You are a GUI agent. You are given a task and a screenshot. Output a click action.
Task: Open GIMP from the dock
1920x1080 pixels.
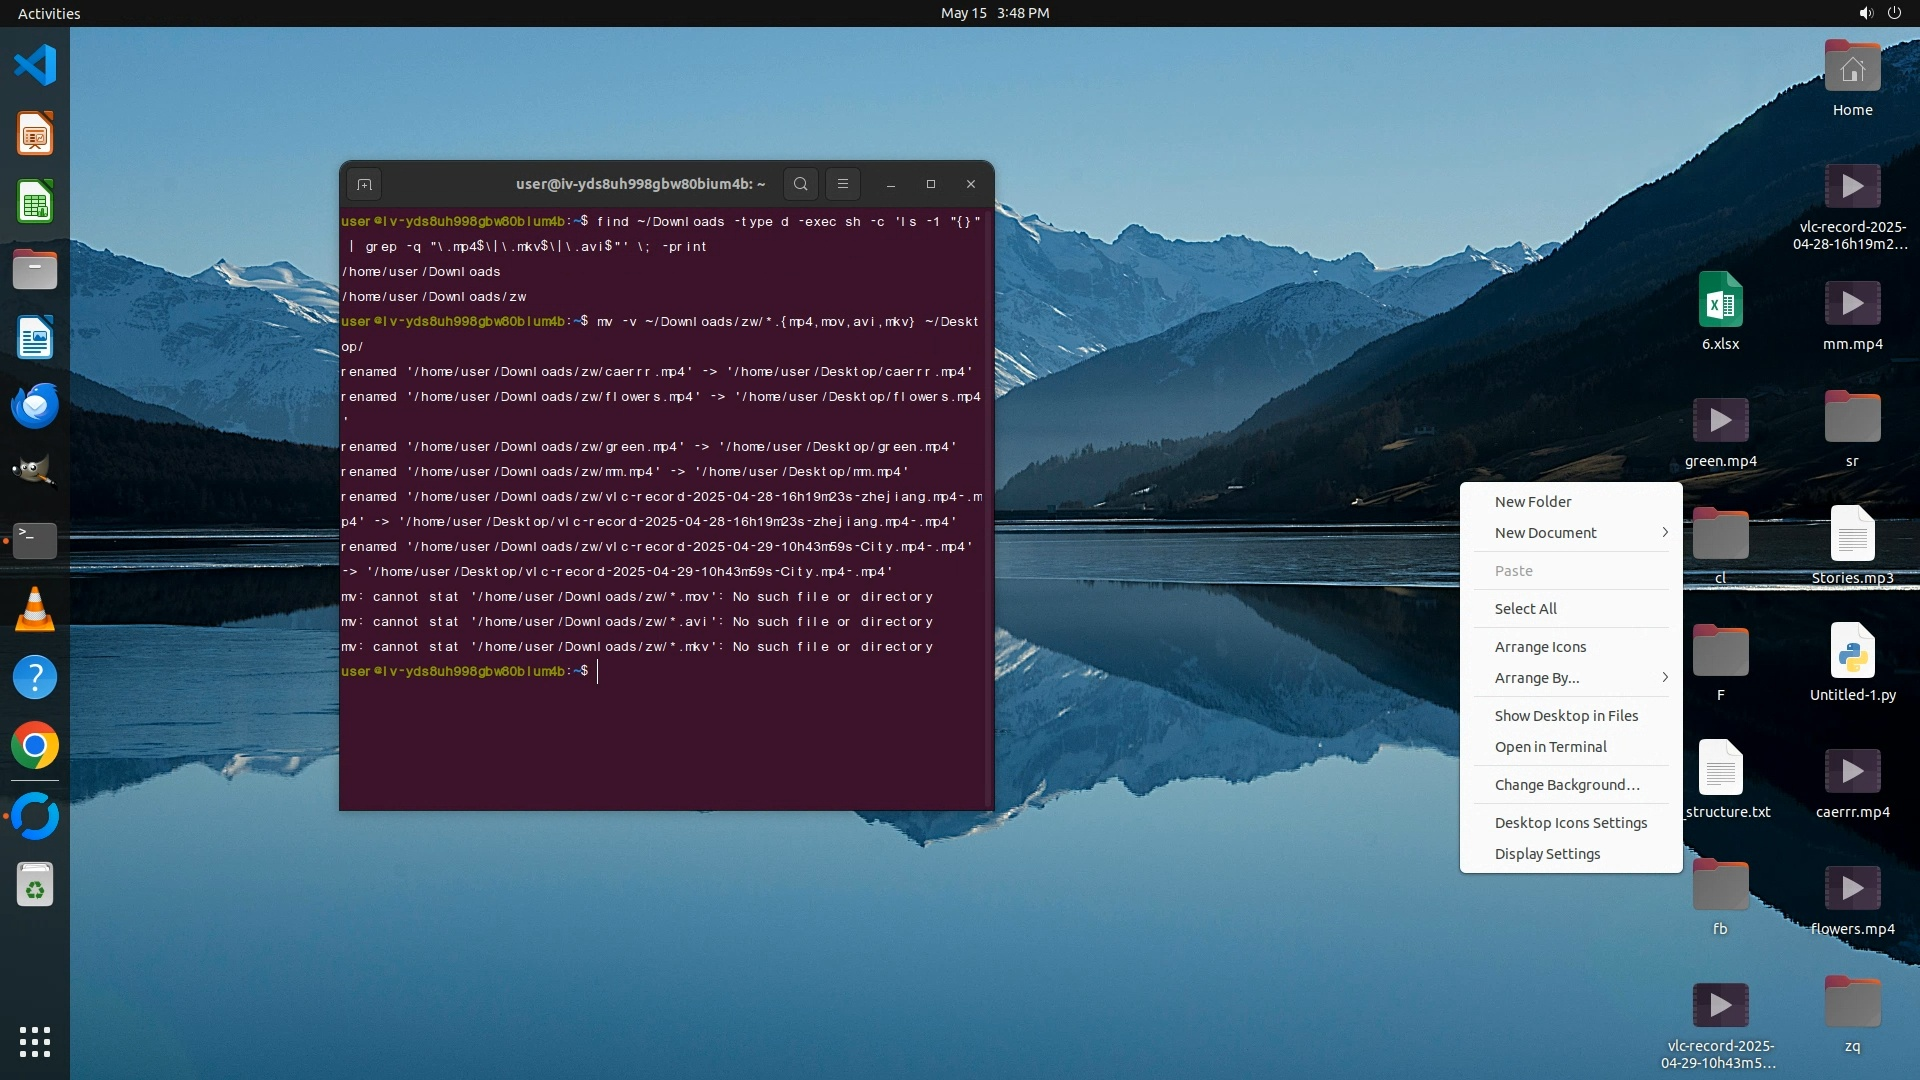pos(35,472)
